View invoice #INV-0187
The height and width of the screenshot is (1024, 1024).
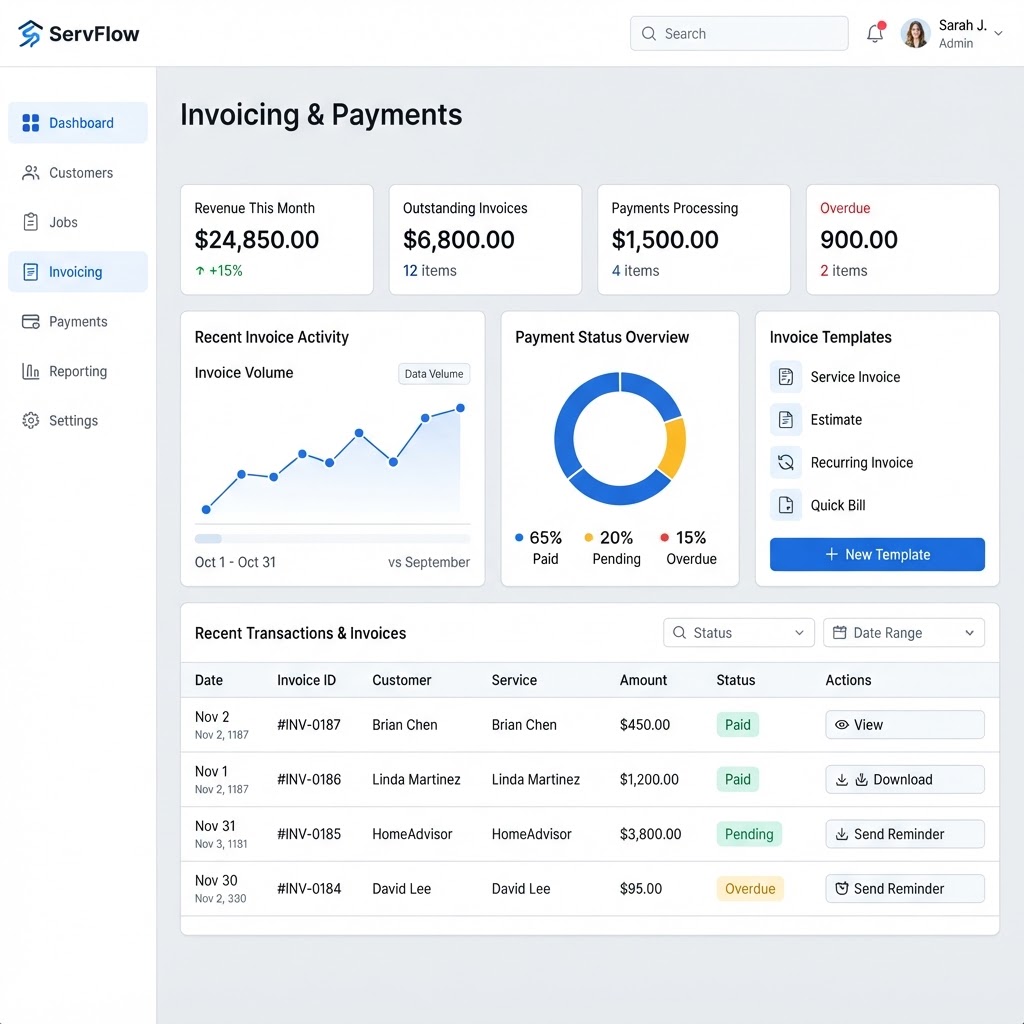coord(904,724)
